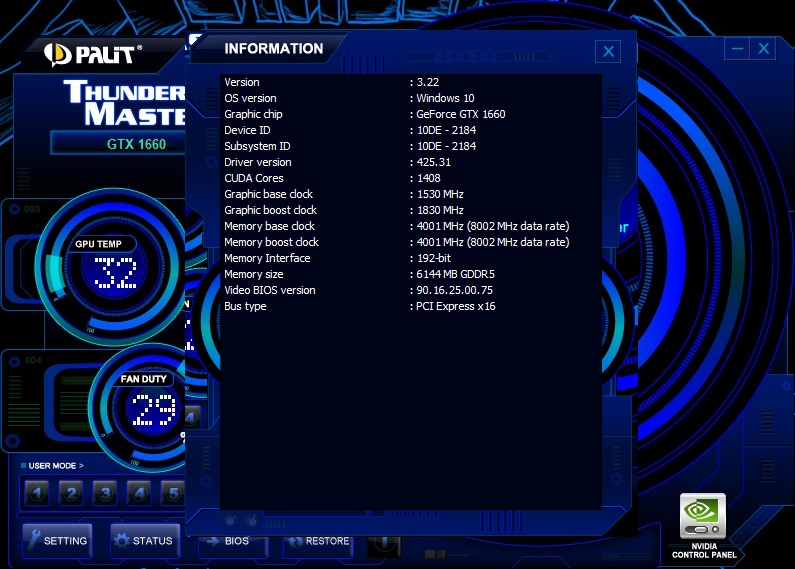Click the 192-bit memory interface value
The width and height of the screenshot is (795, 569).
433,258
